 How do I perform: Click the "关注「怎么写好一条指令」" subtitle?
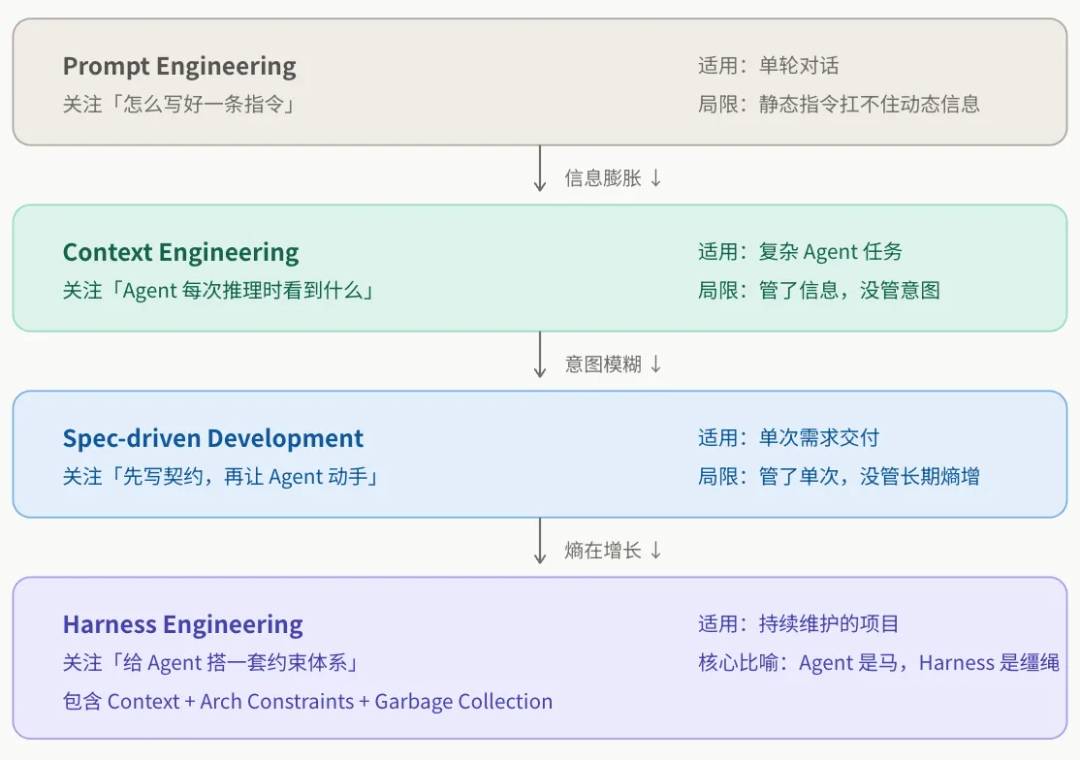[180, 104]
